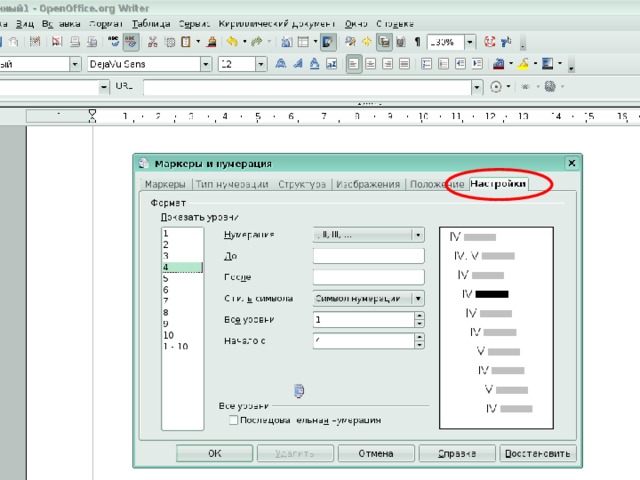Set Justified paragraph alignment
The width and height of the screenshot is (640, 480).
tap(404, 64)
